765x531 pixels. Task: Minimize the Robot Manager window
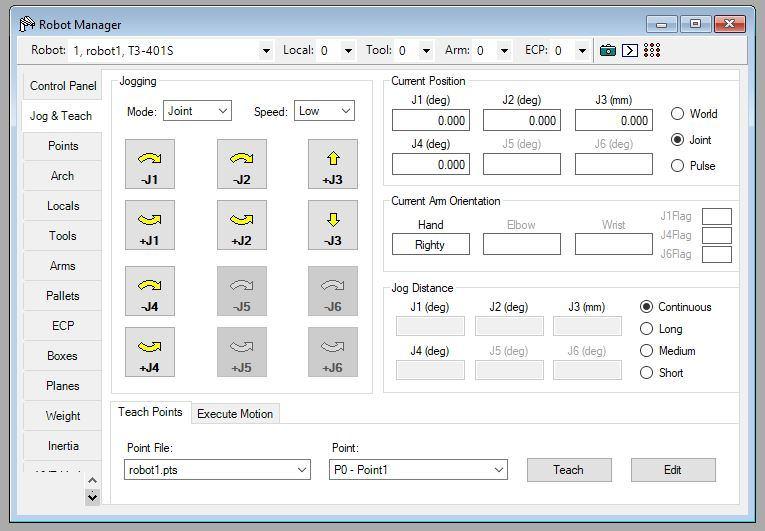click(662, 24)
